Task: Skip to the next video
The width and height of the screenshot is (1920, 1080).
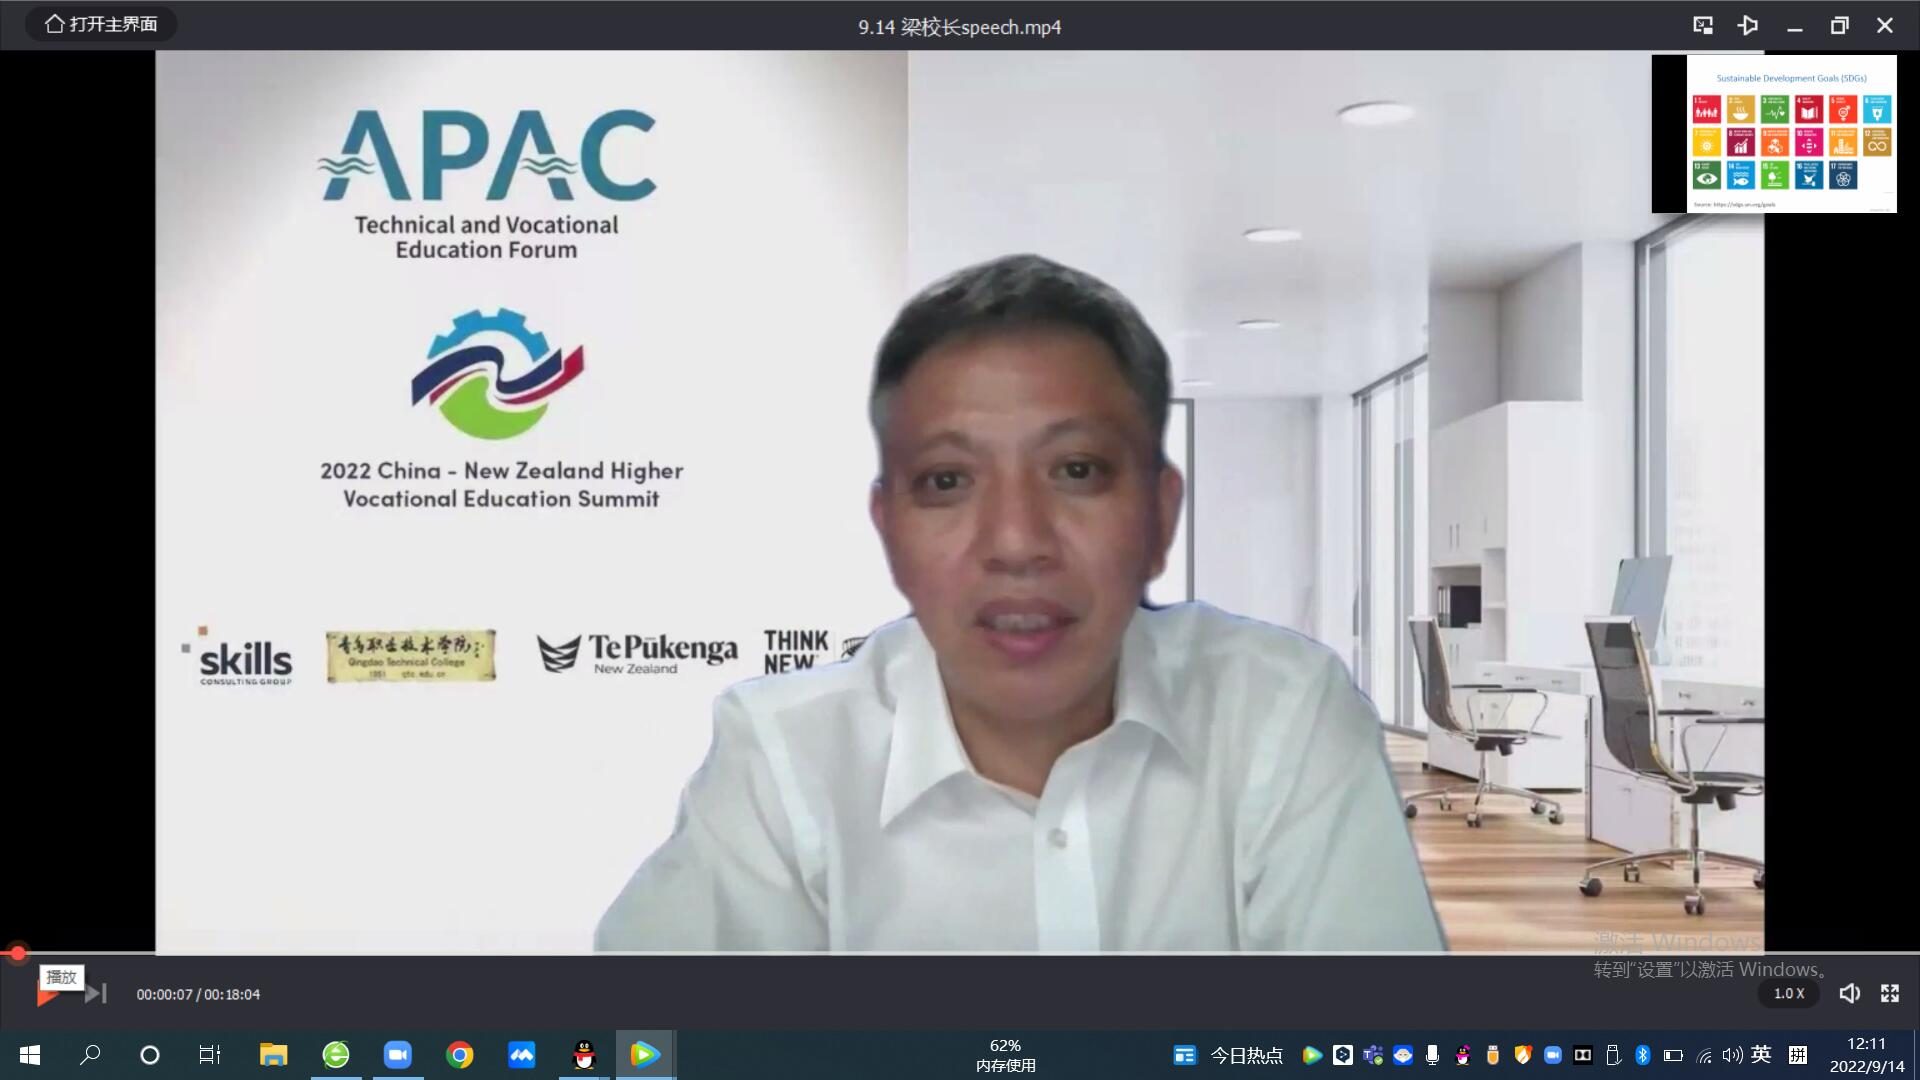Action: (x=96, y=994)
